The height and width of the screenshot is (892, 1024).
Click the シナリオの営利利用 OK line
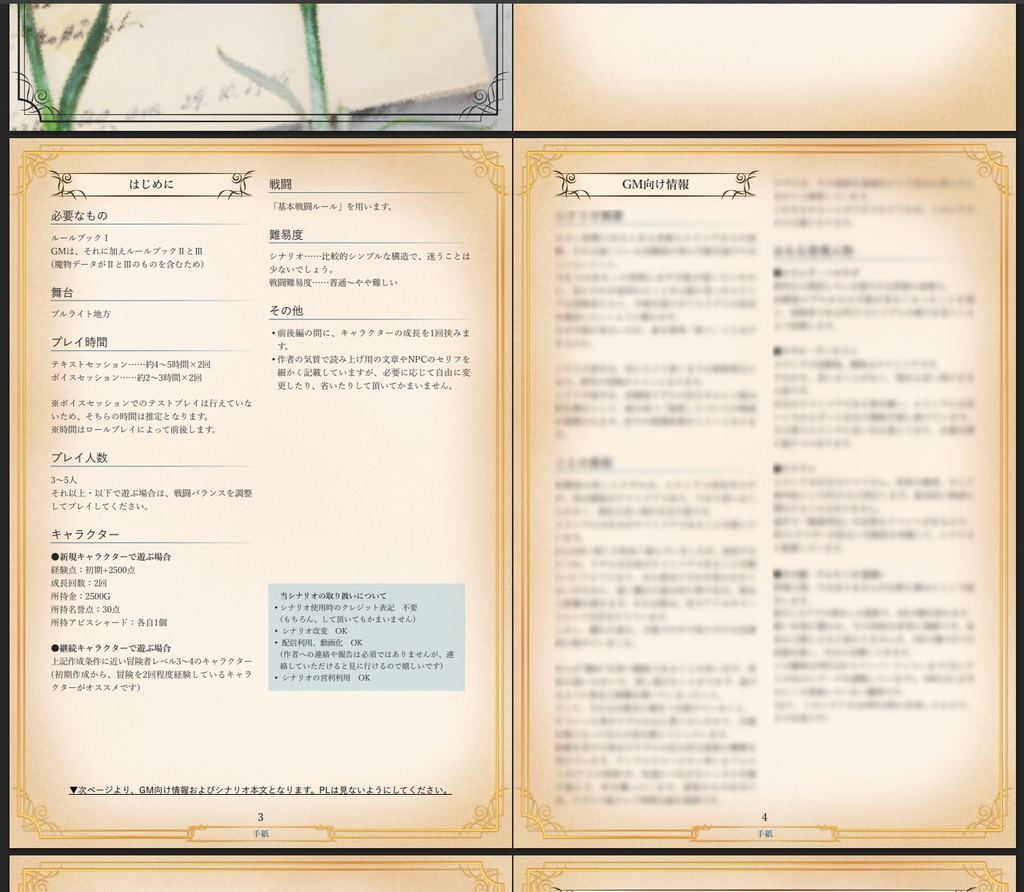pyautogui.click(x=322, y=678)
